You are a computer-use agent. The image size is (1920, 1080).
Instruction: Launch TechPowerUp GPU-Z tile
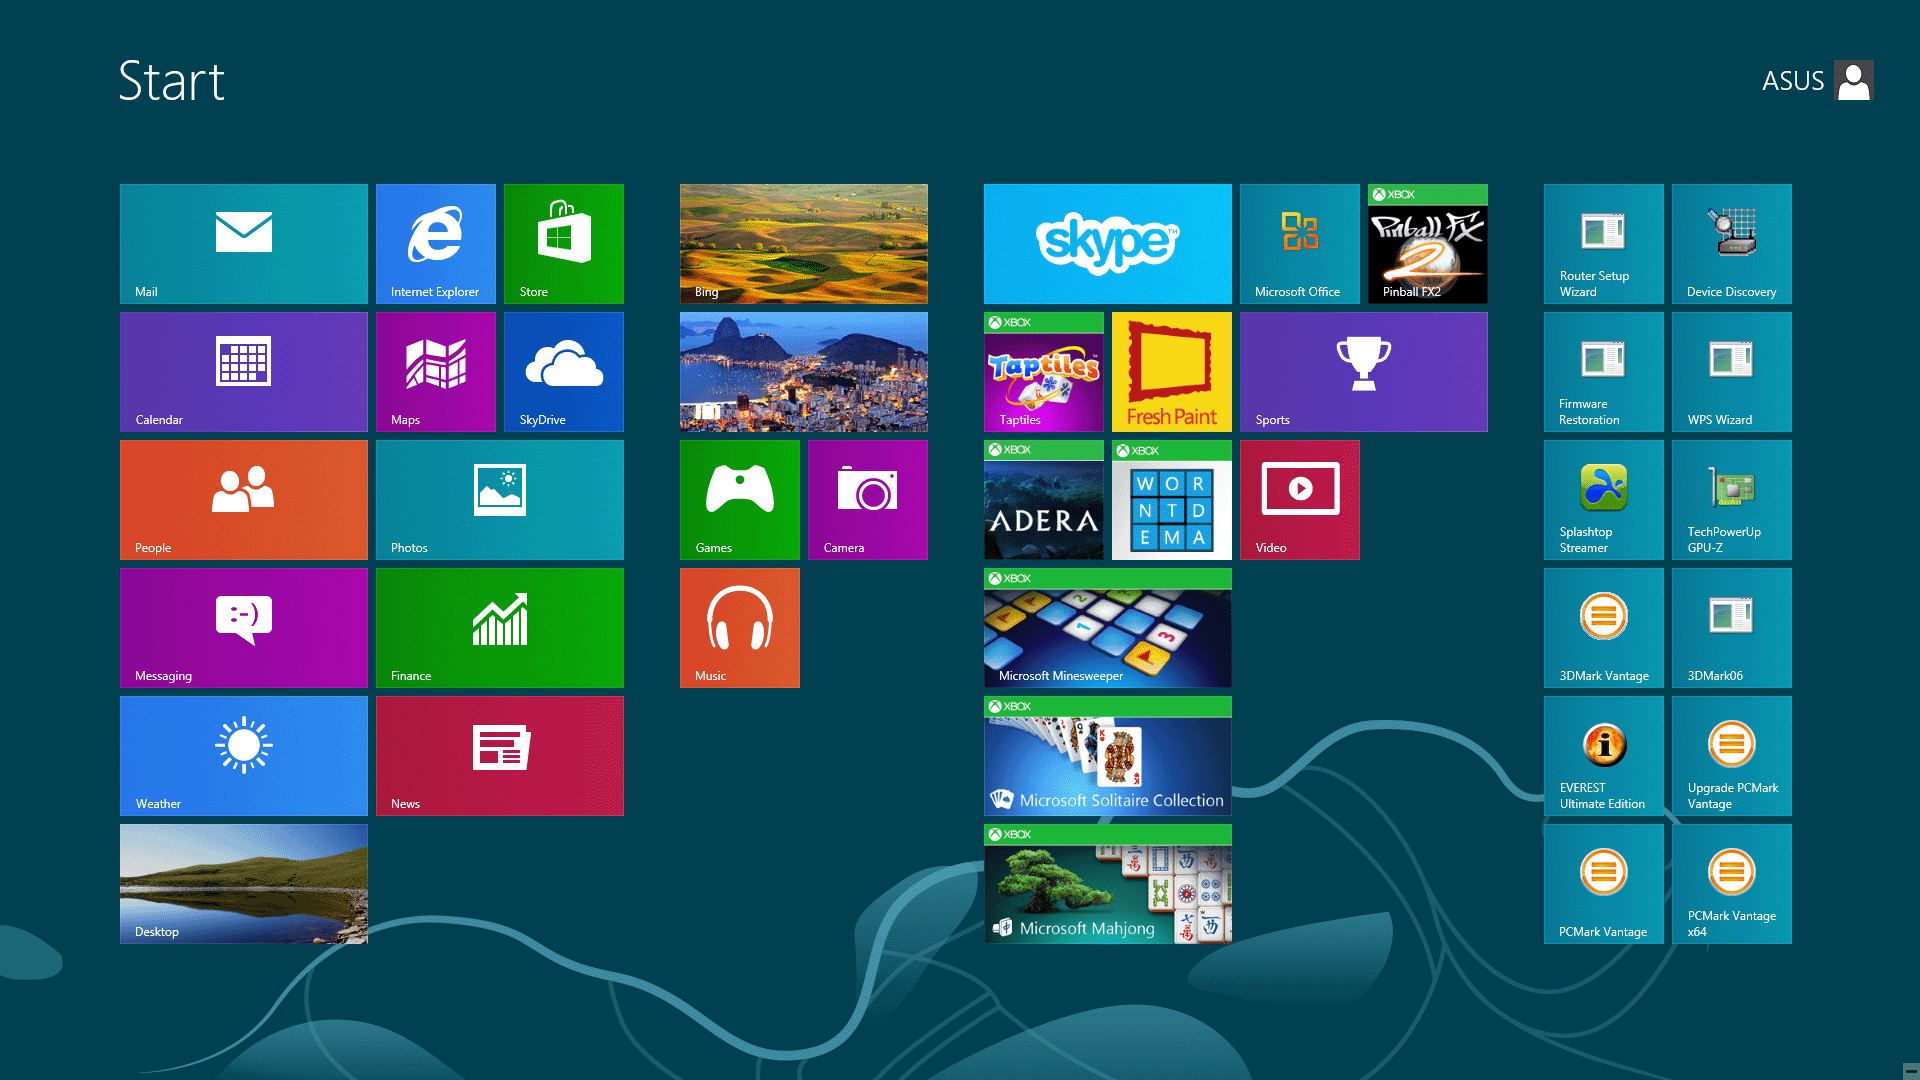click(x=1732, y=500)
